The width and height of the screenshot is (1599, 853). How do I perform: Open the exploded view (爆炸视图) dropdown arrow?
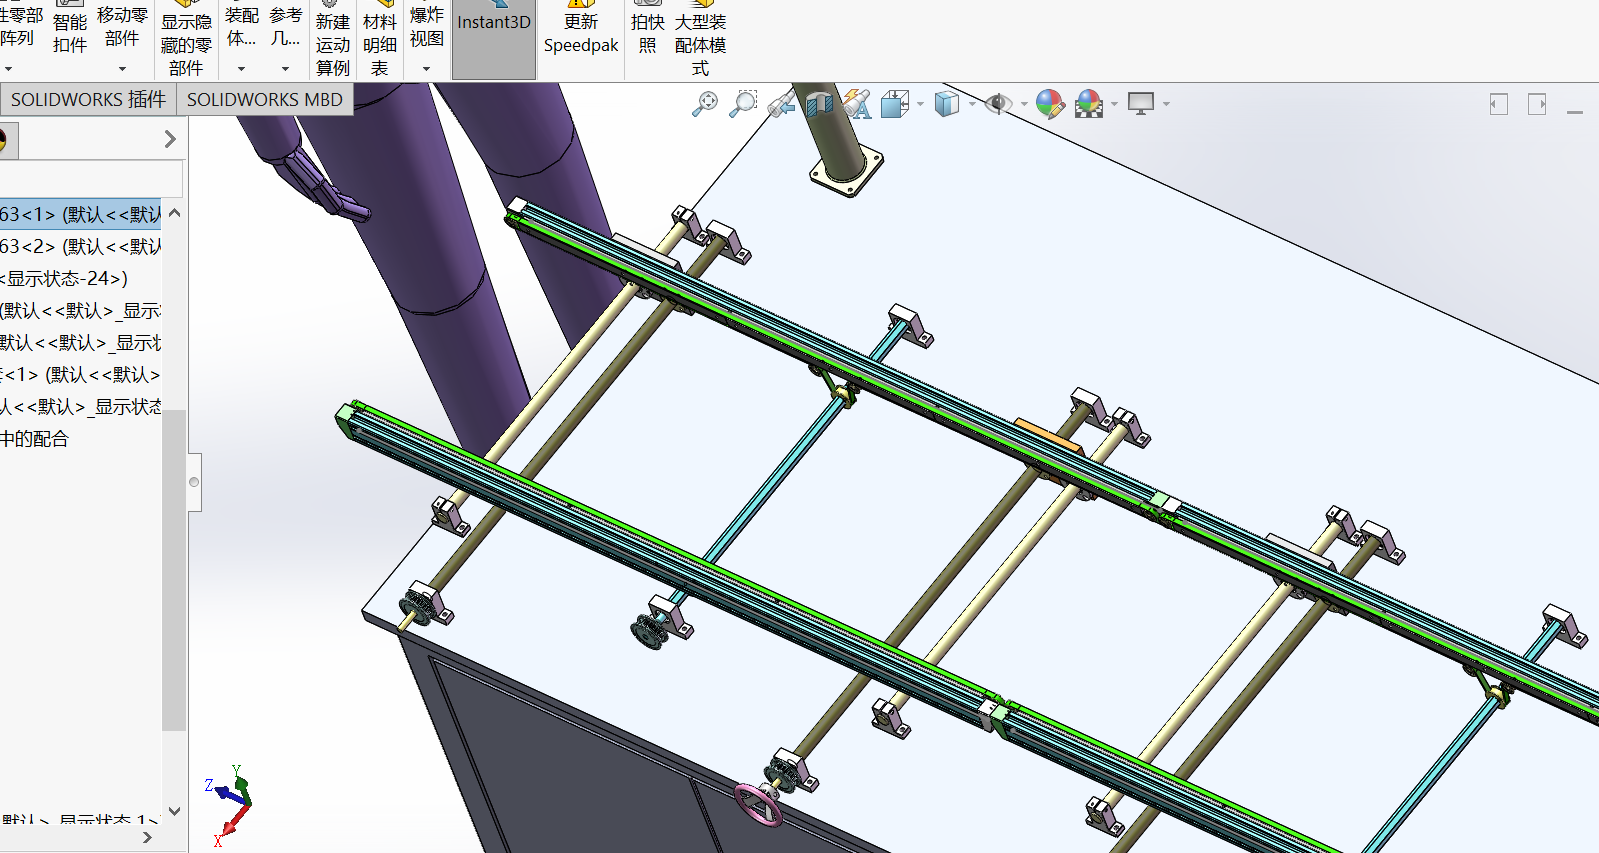pos(427,69)
